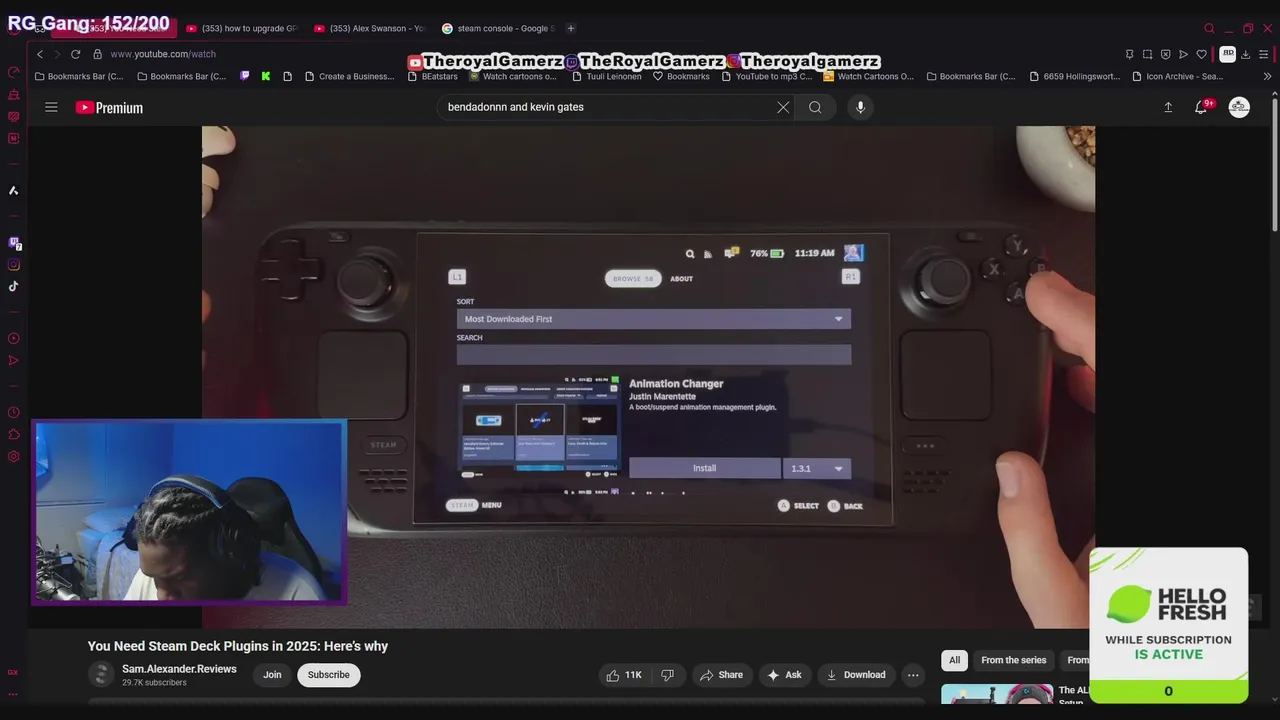Open the Watch cartoons o... bookmark

point(512,76)
